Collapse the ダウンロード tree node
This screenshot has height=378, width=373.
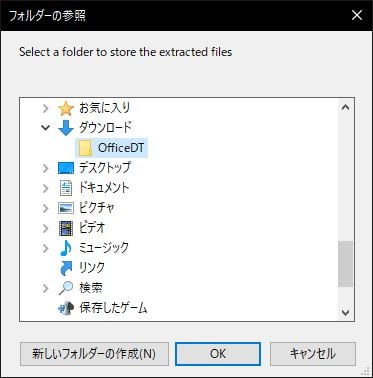click(46, 128)
